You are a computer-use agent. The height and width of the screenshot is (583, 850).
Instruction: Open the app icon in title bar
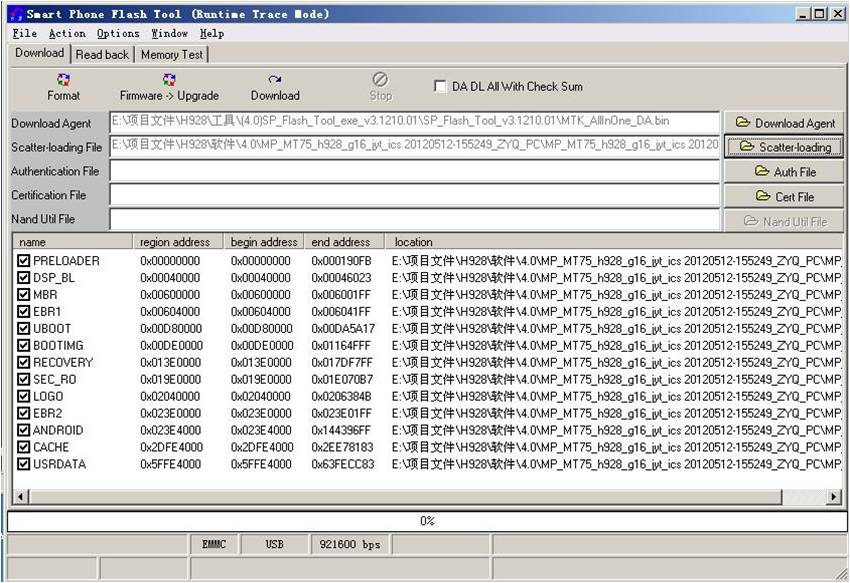[x=17, y=14]
